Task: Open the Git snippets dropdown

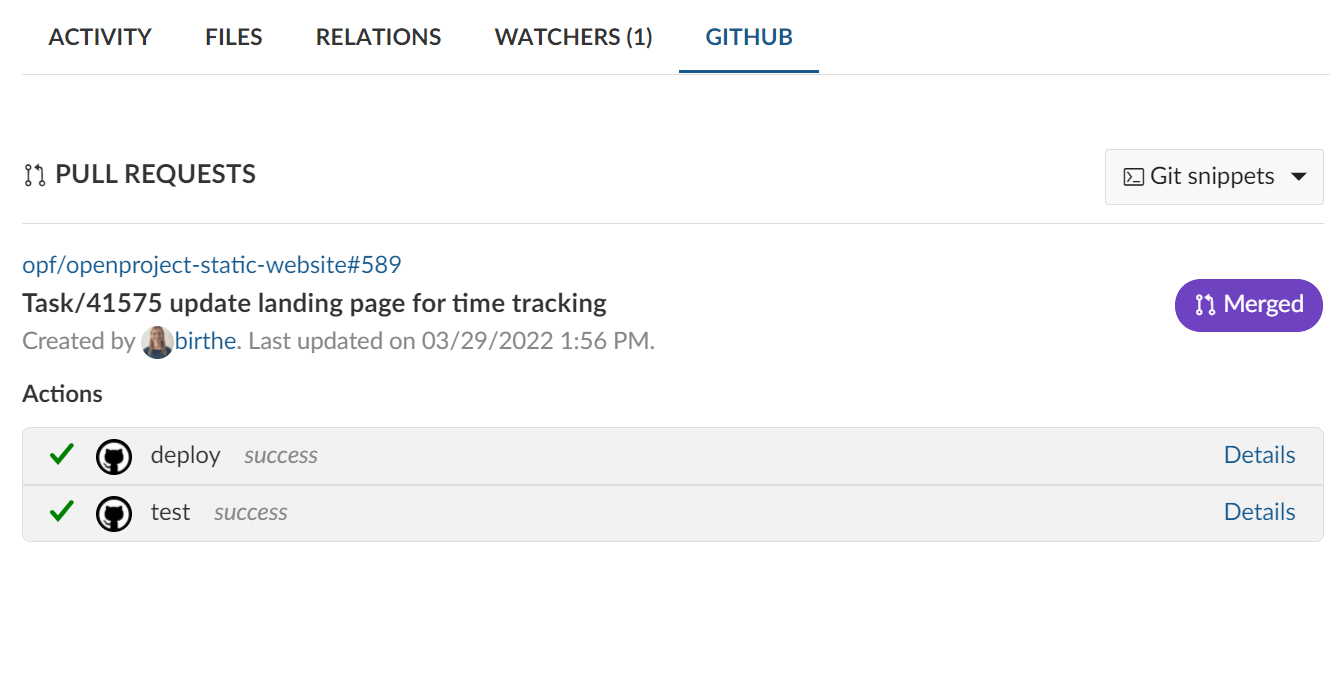Action: [1213, 176]
